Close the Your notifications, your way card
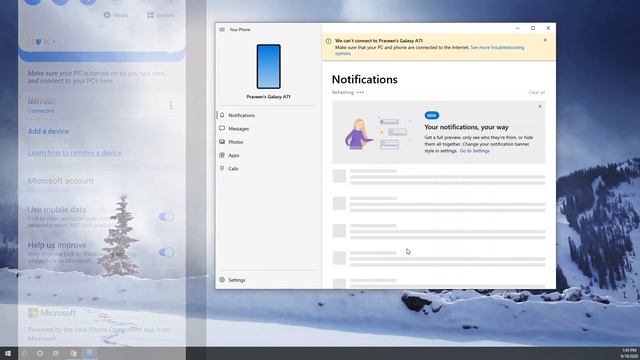The image size is (640, 360). tap(540, 106)
